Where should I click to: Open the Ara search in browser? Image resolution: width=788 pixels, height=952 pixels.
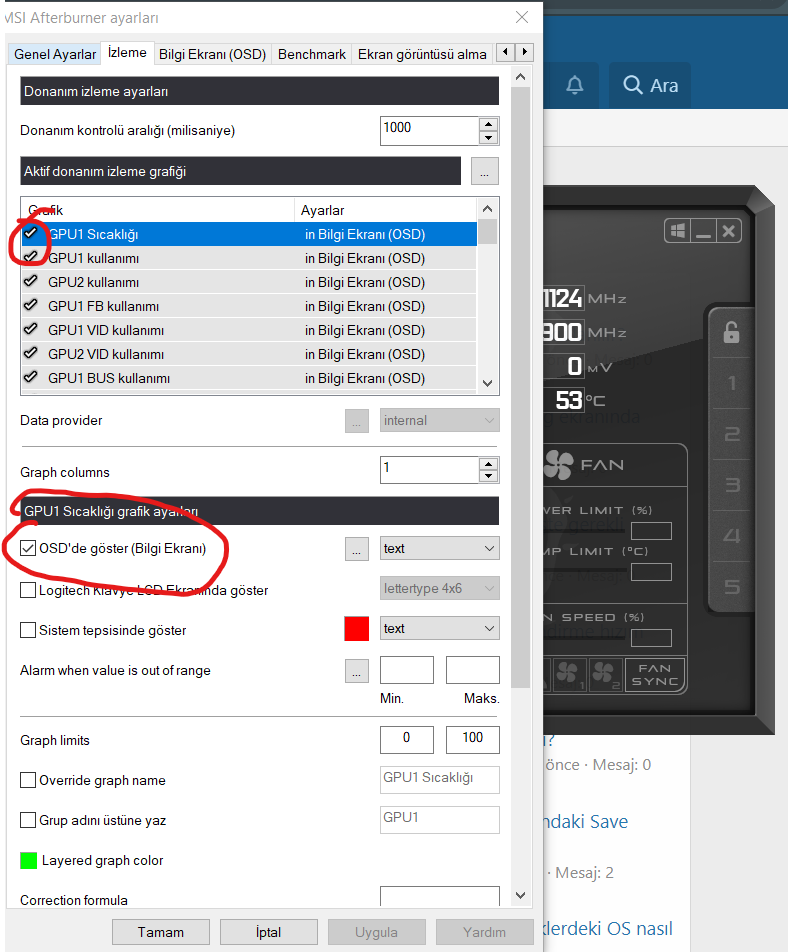click(x=650, y=85)
